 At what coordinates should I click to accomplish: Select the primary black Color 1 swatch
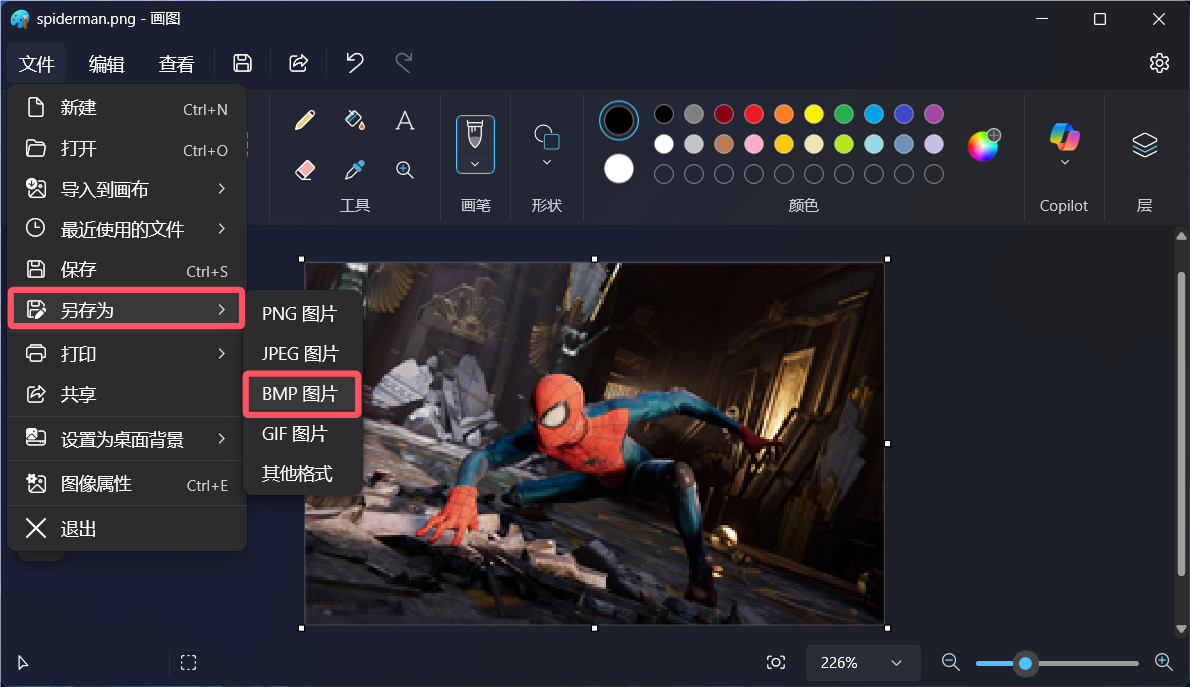pyautogui.click(x=619, y=121)
